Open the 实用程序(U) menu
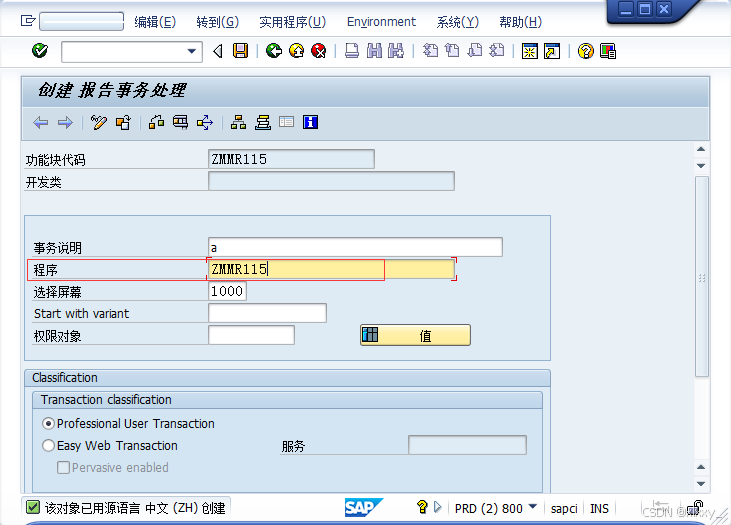The image size is (731, 525). (292, 22)
